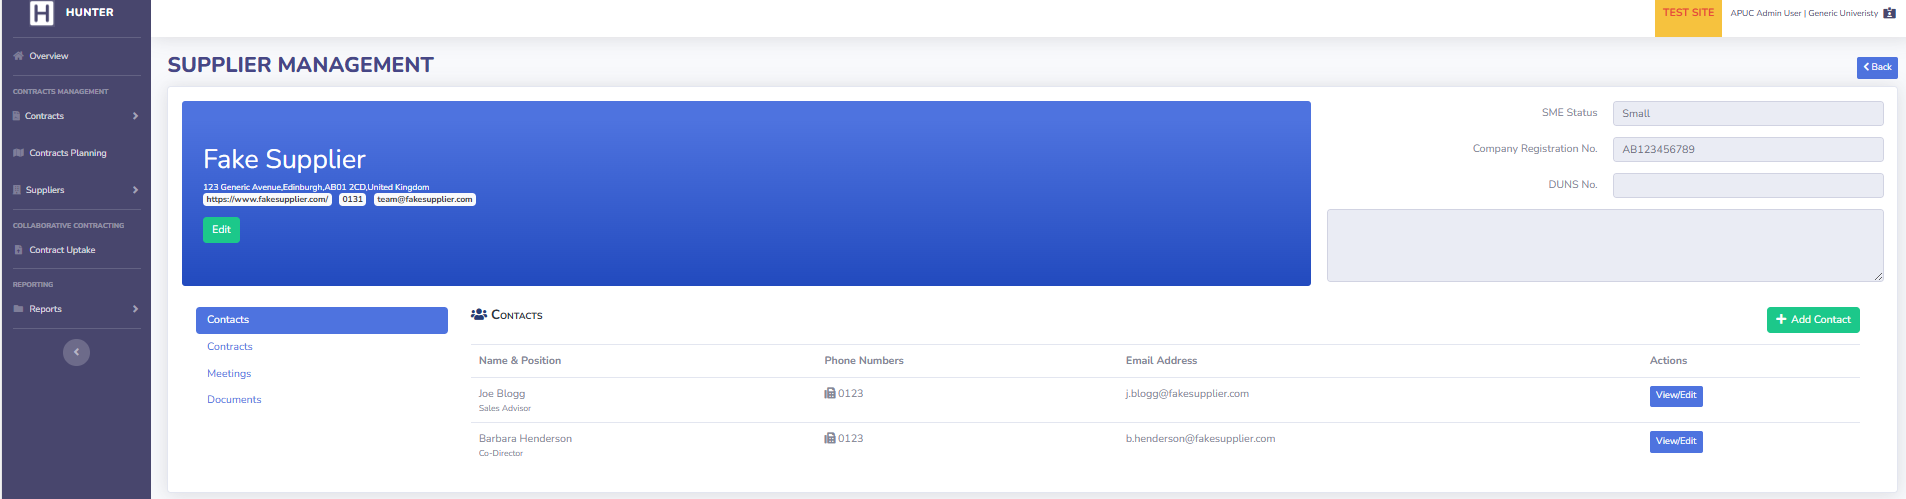Expand the Reports sidebar submenu
This screenshot has height=499, width=1906.
[x=135, y=309]
